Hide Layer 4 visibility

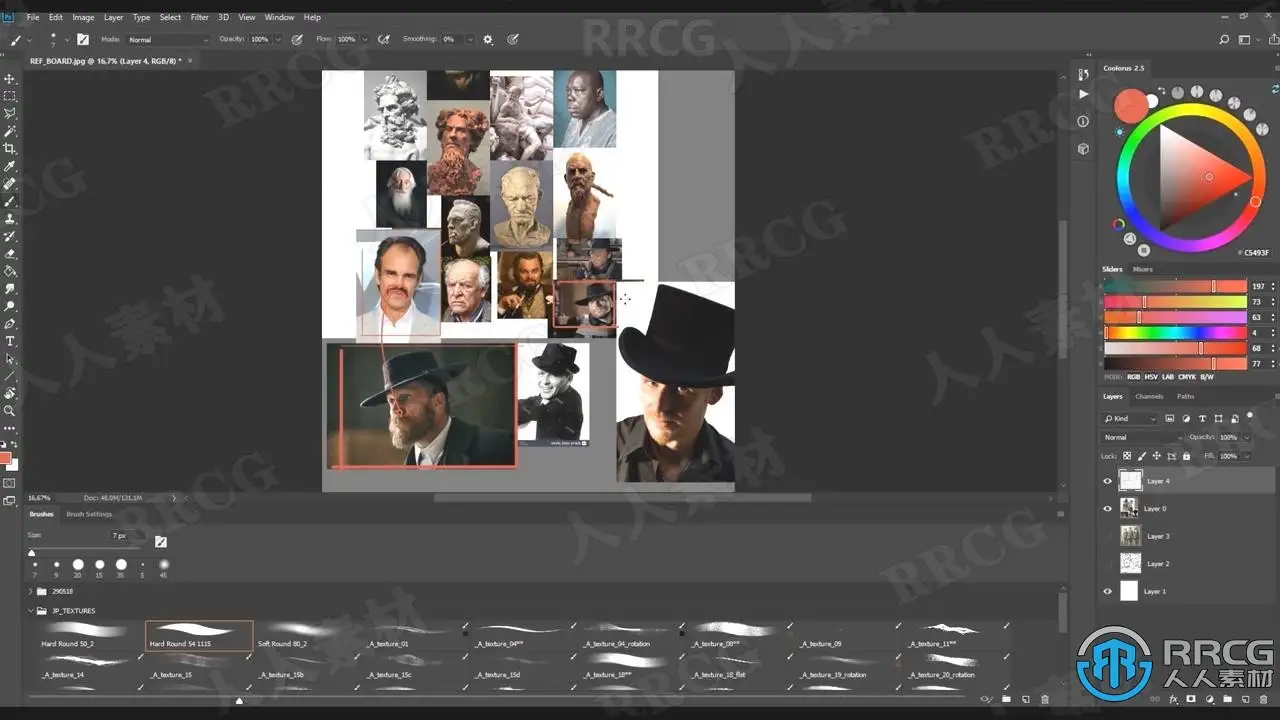coord(1107,481)
